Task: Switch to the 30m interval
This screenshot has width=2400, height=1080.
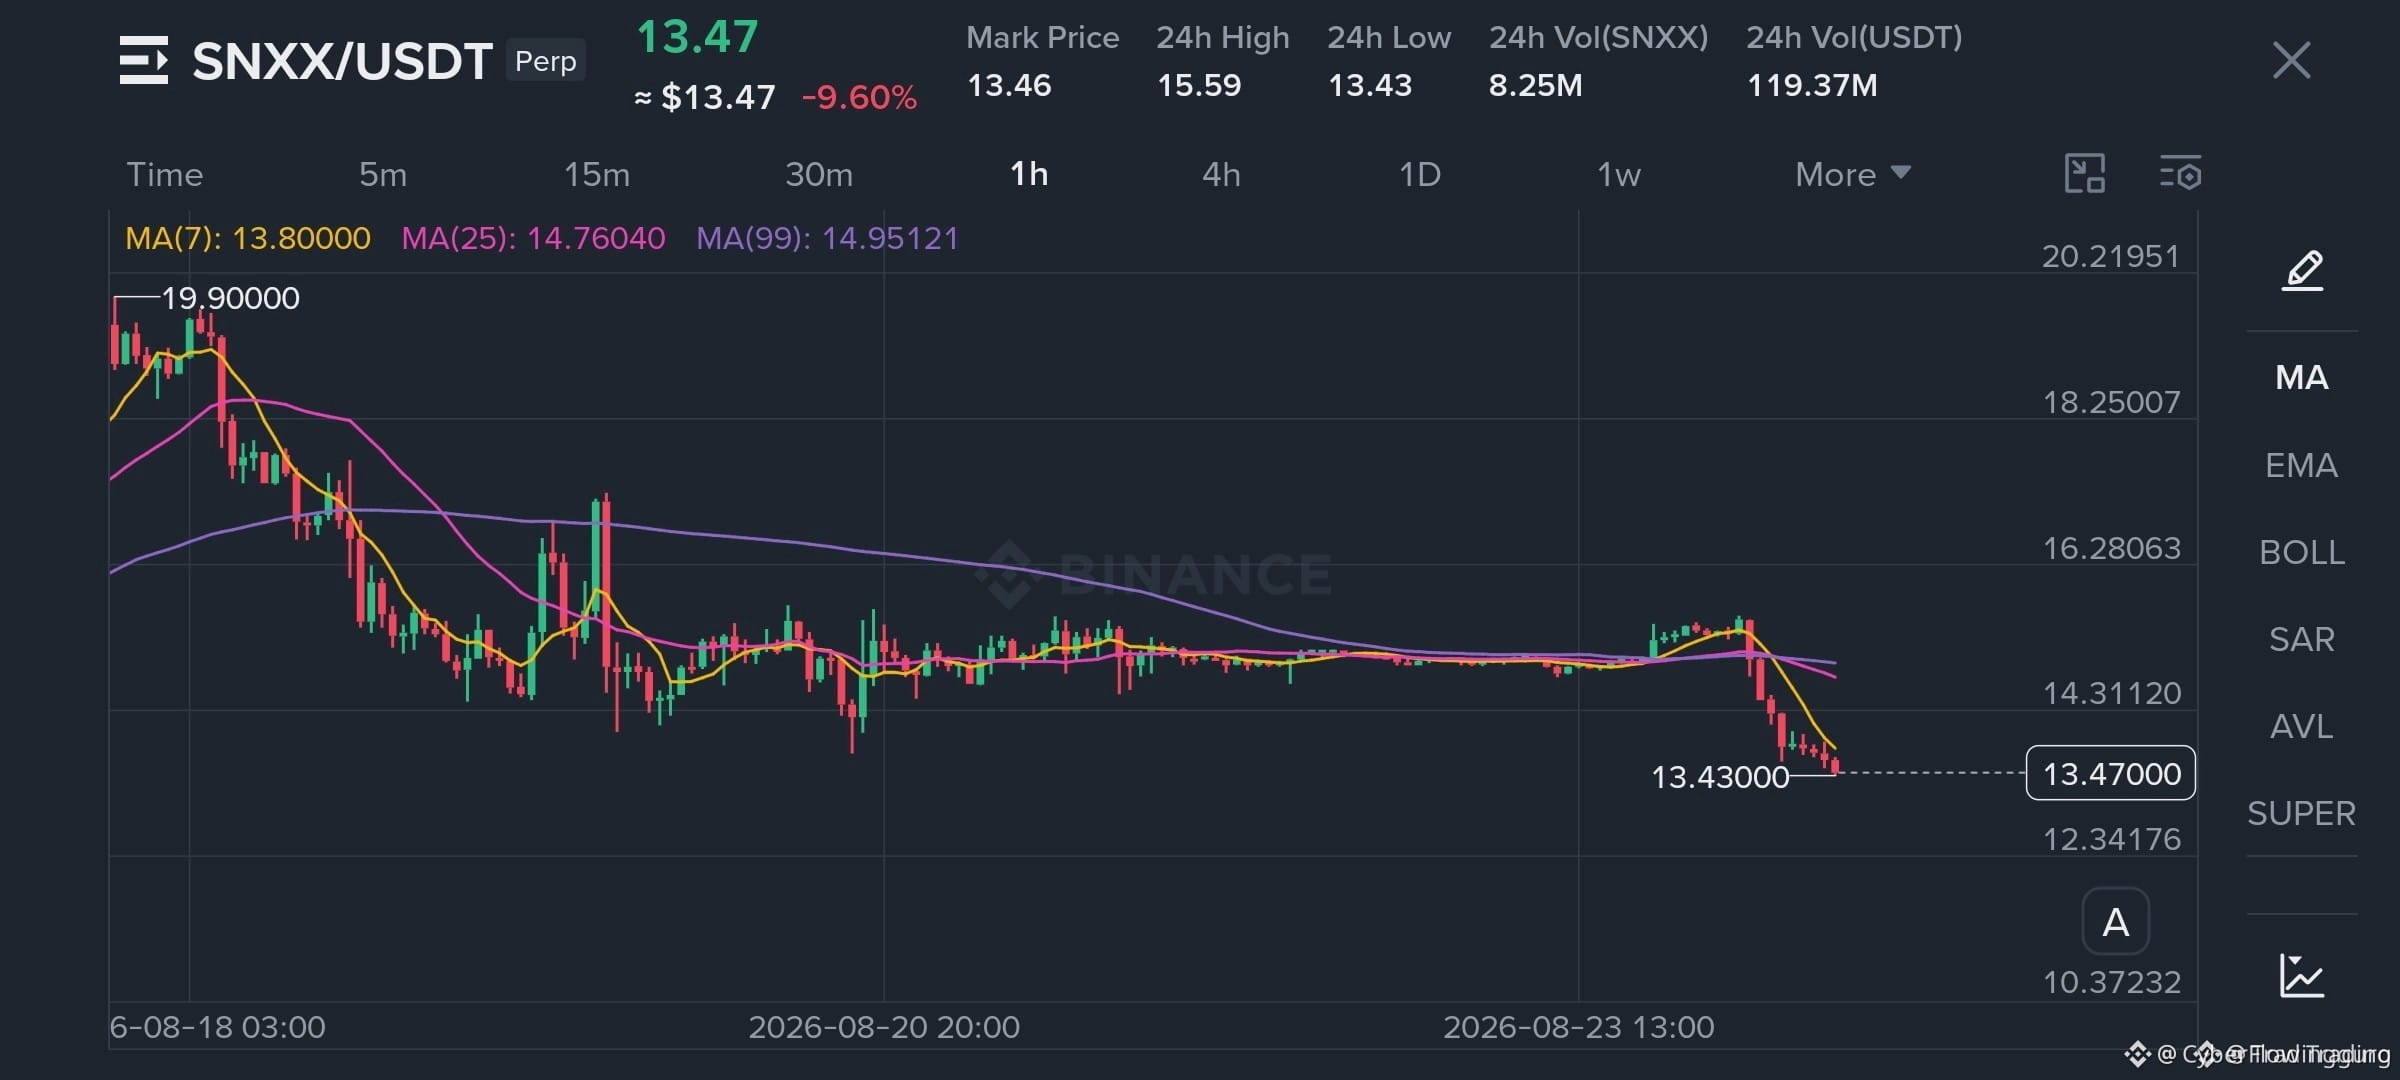Action: [x=819, y=174]
